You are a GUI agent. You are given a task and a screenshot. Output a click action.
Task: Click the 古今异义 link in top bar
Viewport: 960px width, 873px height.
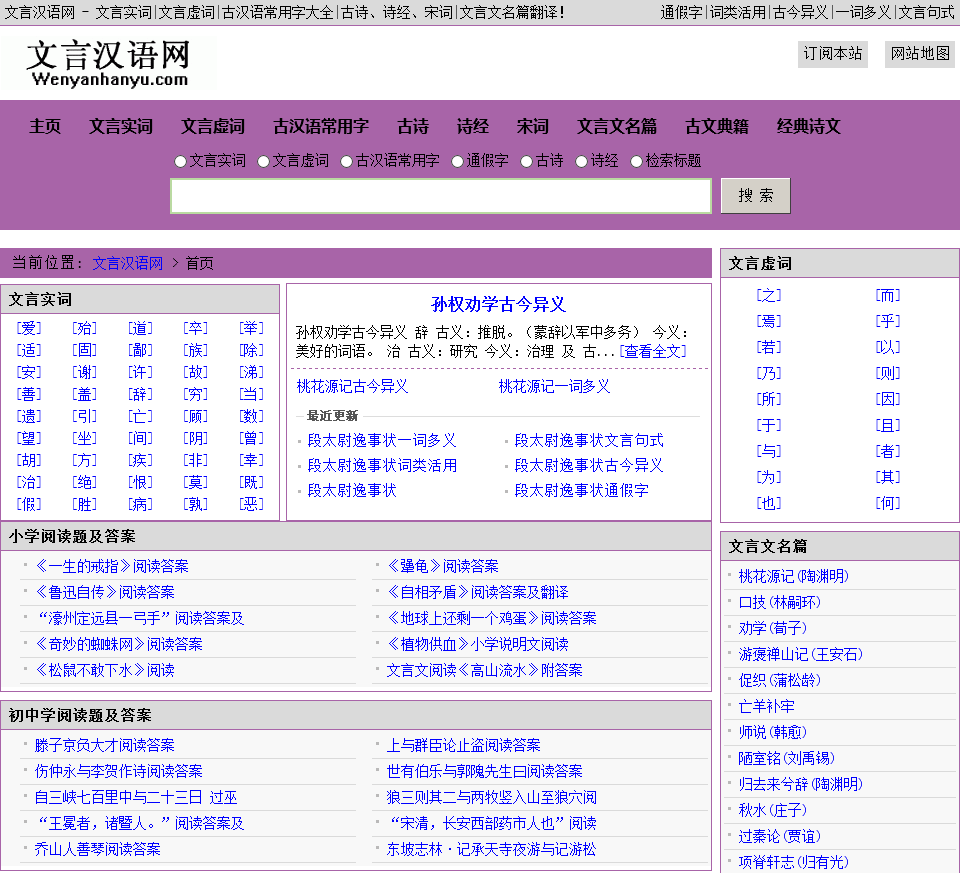[801, 12]
